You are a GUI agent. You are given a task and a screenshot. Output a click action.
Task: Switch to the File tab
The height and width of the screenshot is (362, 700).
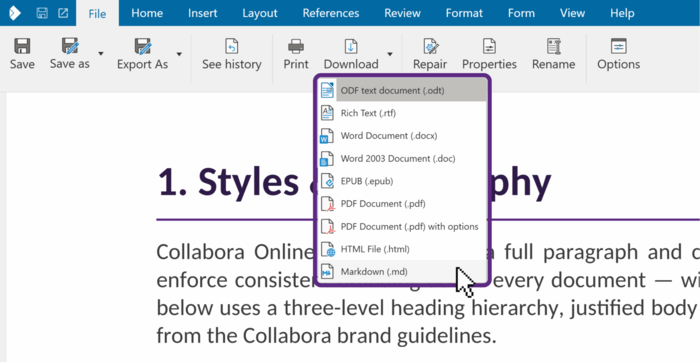coord(97,13)
